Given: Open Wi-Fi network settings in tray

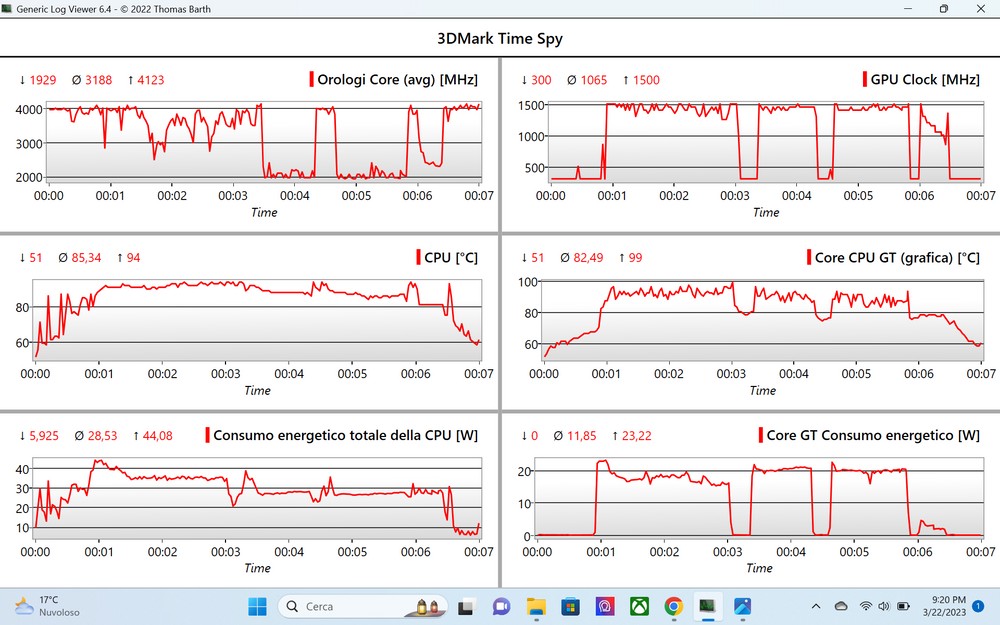Looking at the screenshot, I should click(865, 606).
